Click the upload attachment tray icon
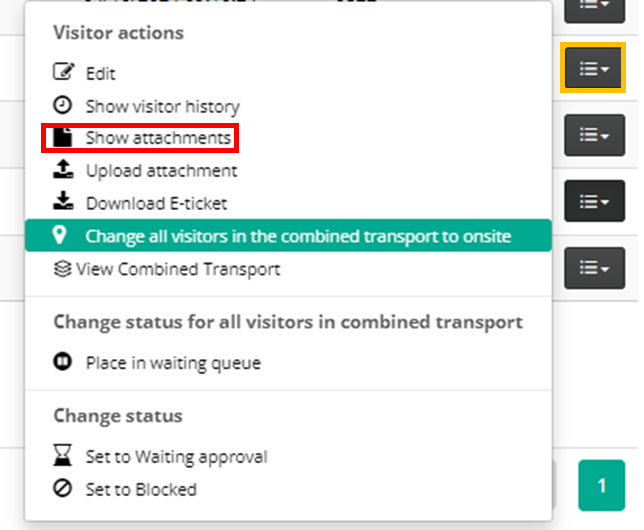Viewport: 644px width, 530px height. [x=63, y=169]
